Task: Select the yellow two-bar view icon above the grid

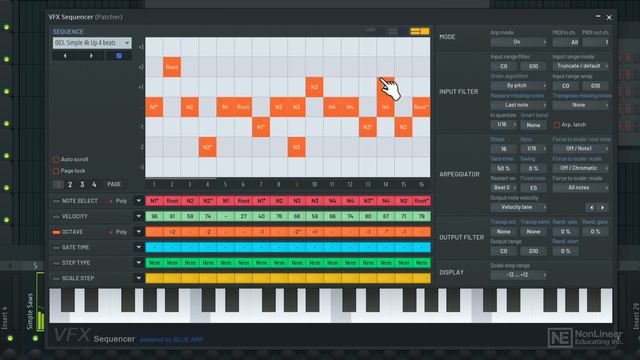Action: (419, 31)
